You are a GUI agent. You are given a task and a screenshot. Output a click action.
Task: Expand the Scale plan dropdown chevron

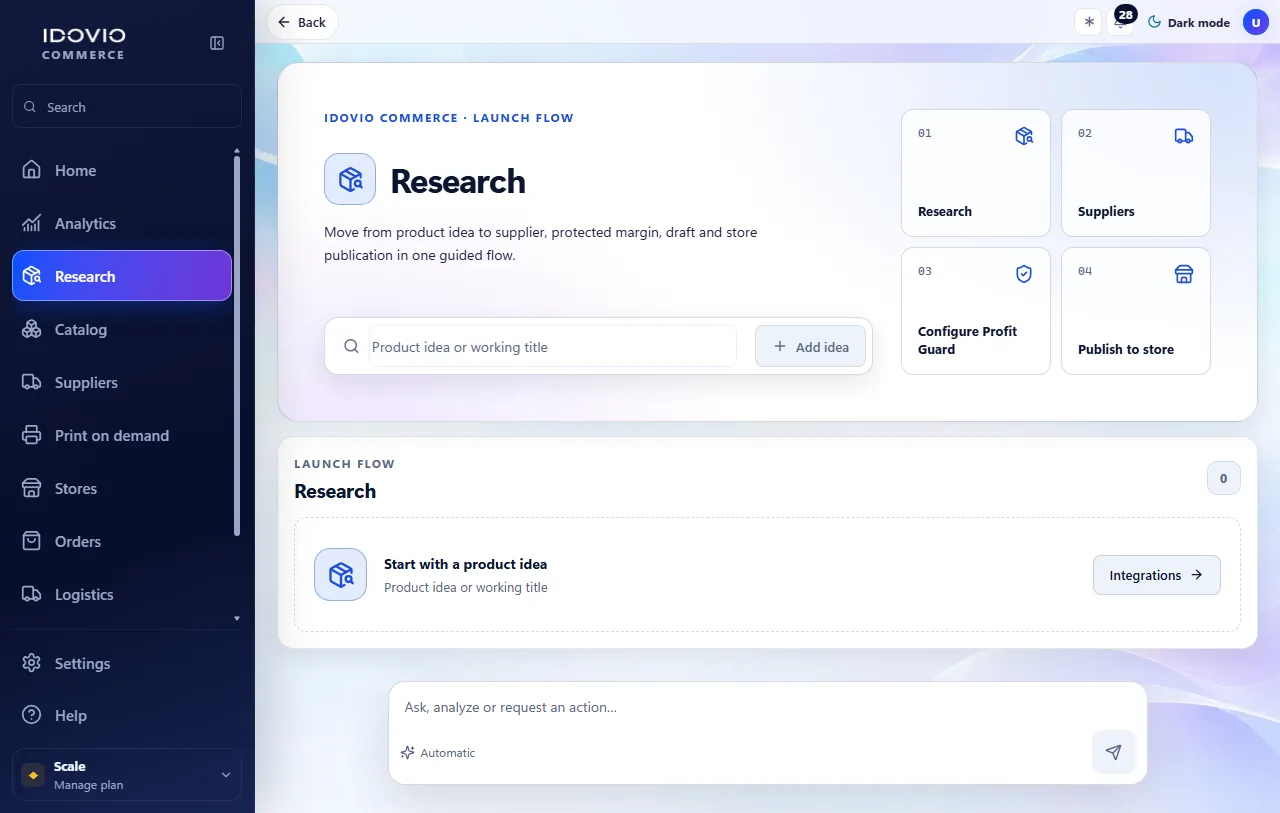tap(226, 775)
